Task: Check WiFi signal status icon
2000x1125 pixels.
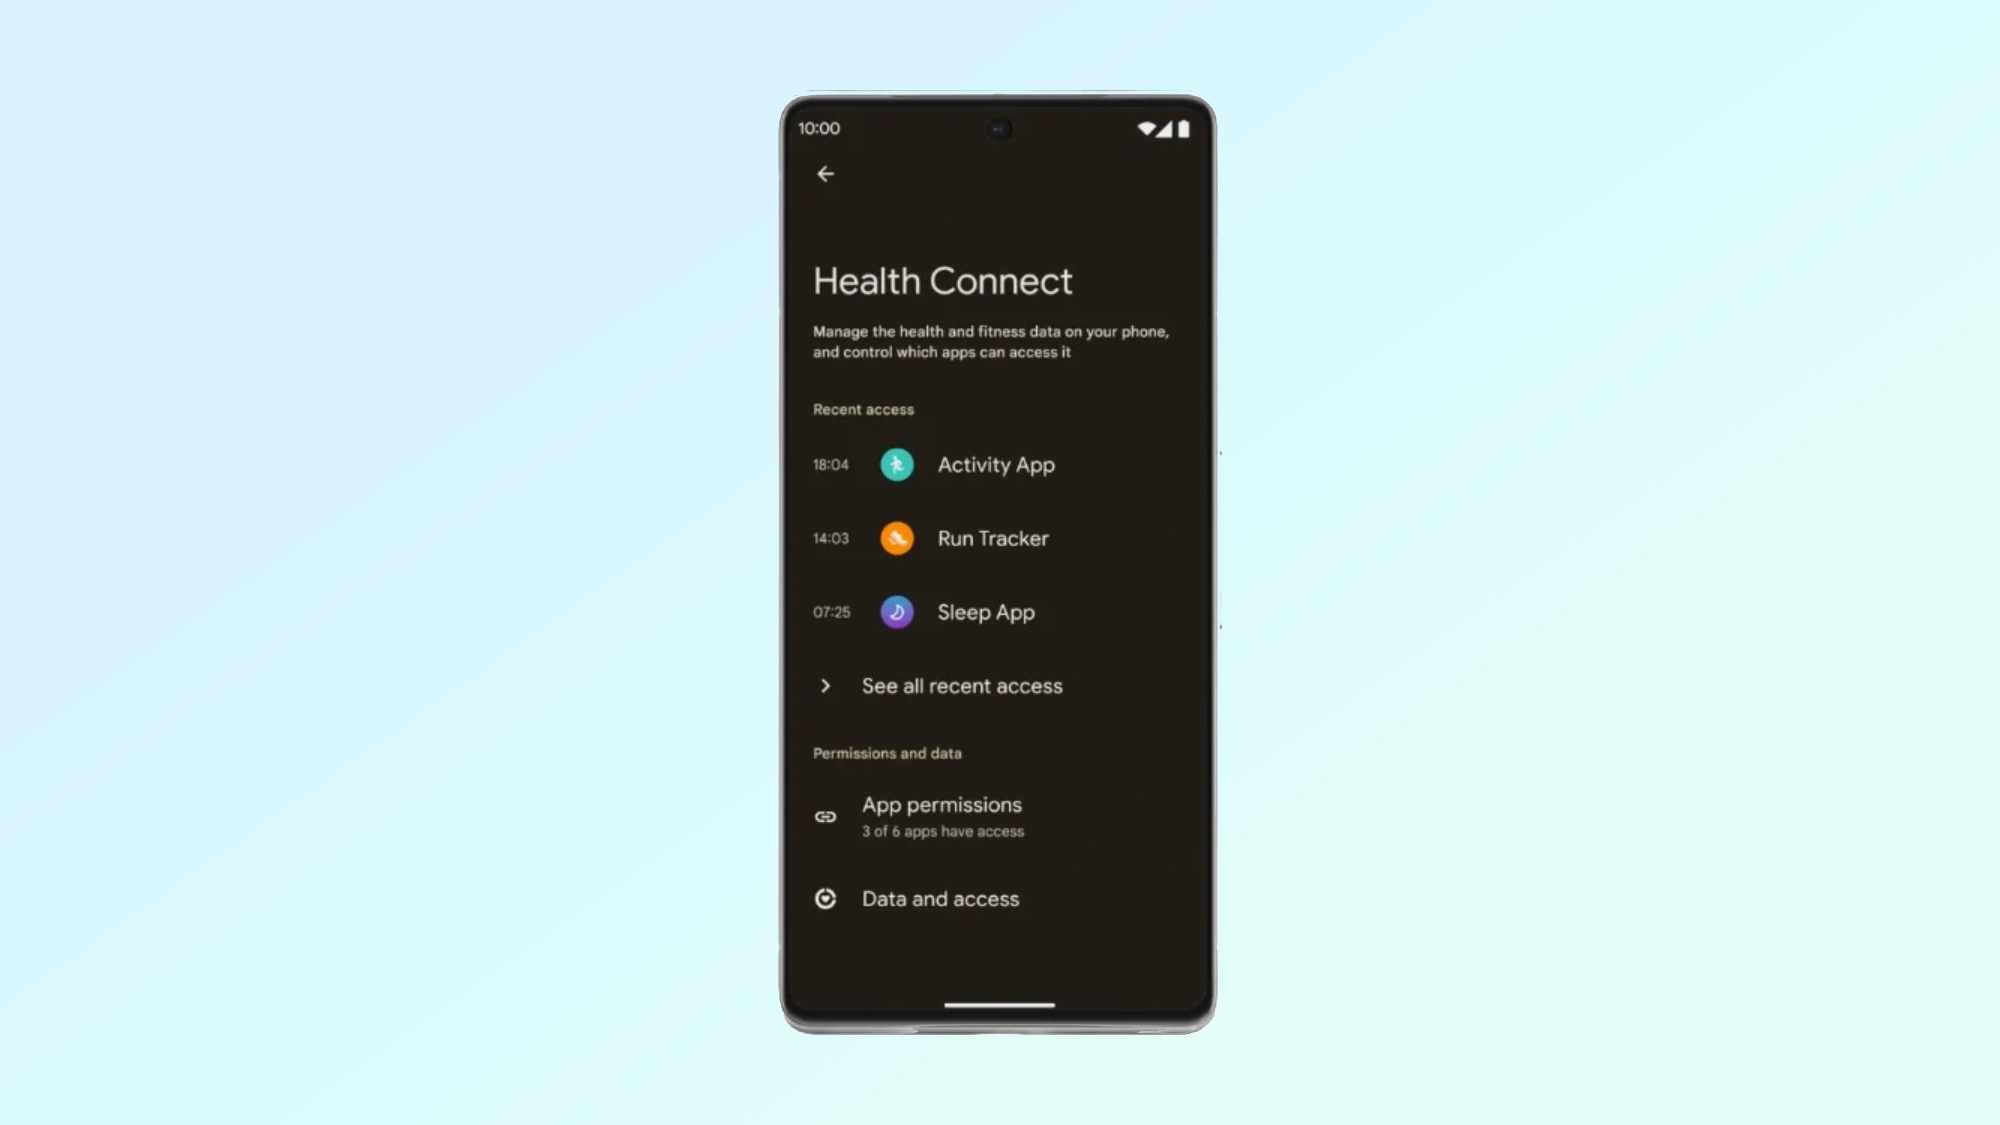Action: 1146,128
